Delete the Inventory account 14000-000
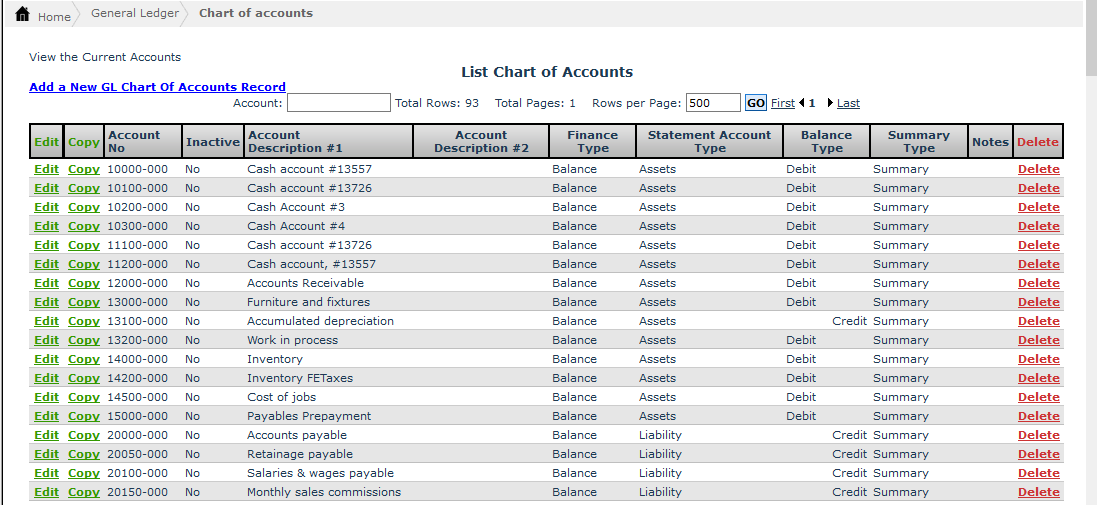The width and height of the screenshot is (1097, 505). pyautogui.click(x=1038, y=359)
